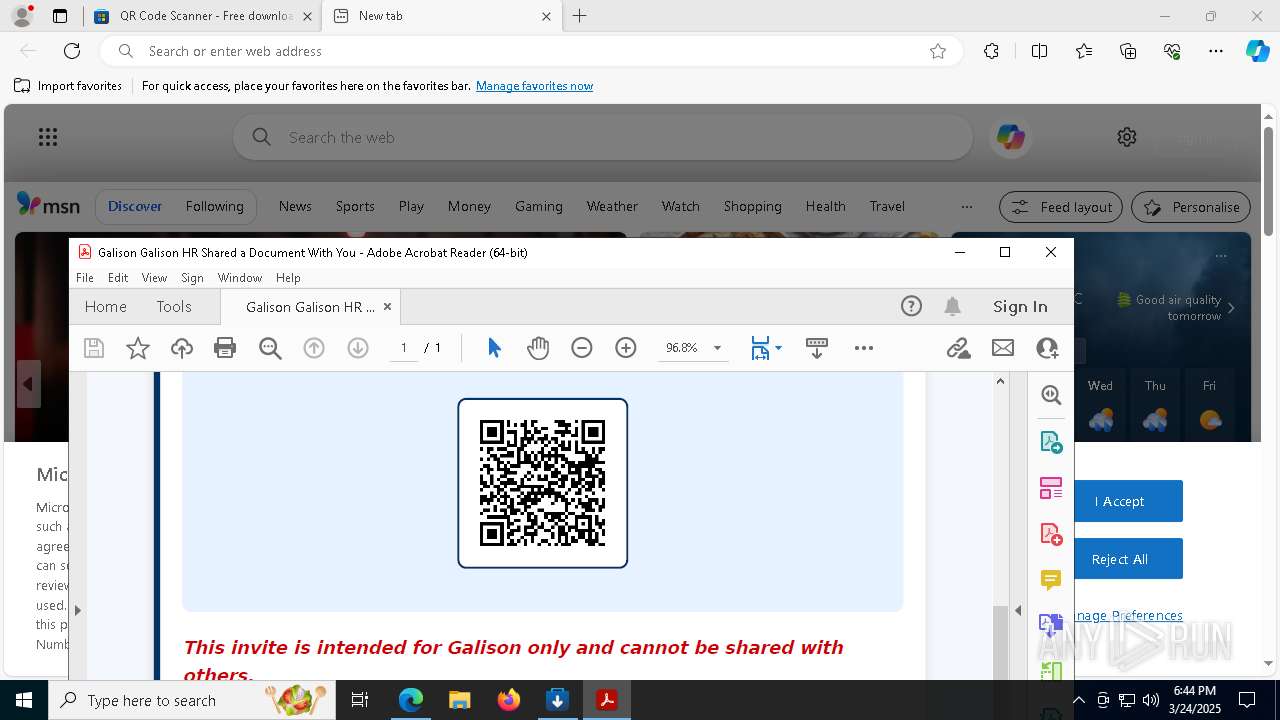Open Export PDF tool in right pane
This screenshot has width=1280, height=720.
tap(1051, 442)
